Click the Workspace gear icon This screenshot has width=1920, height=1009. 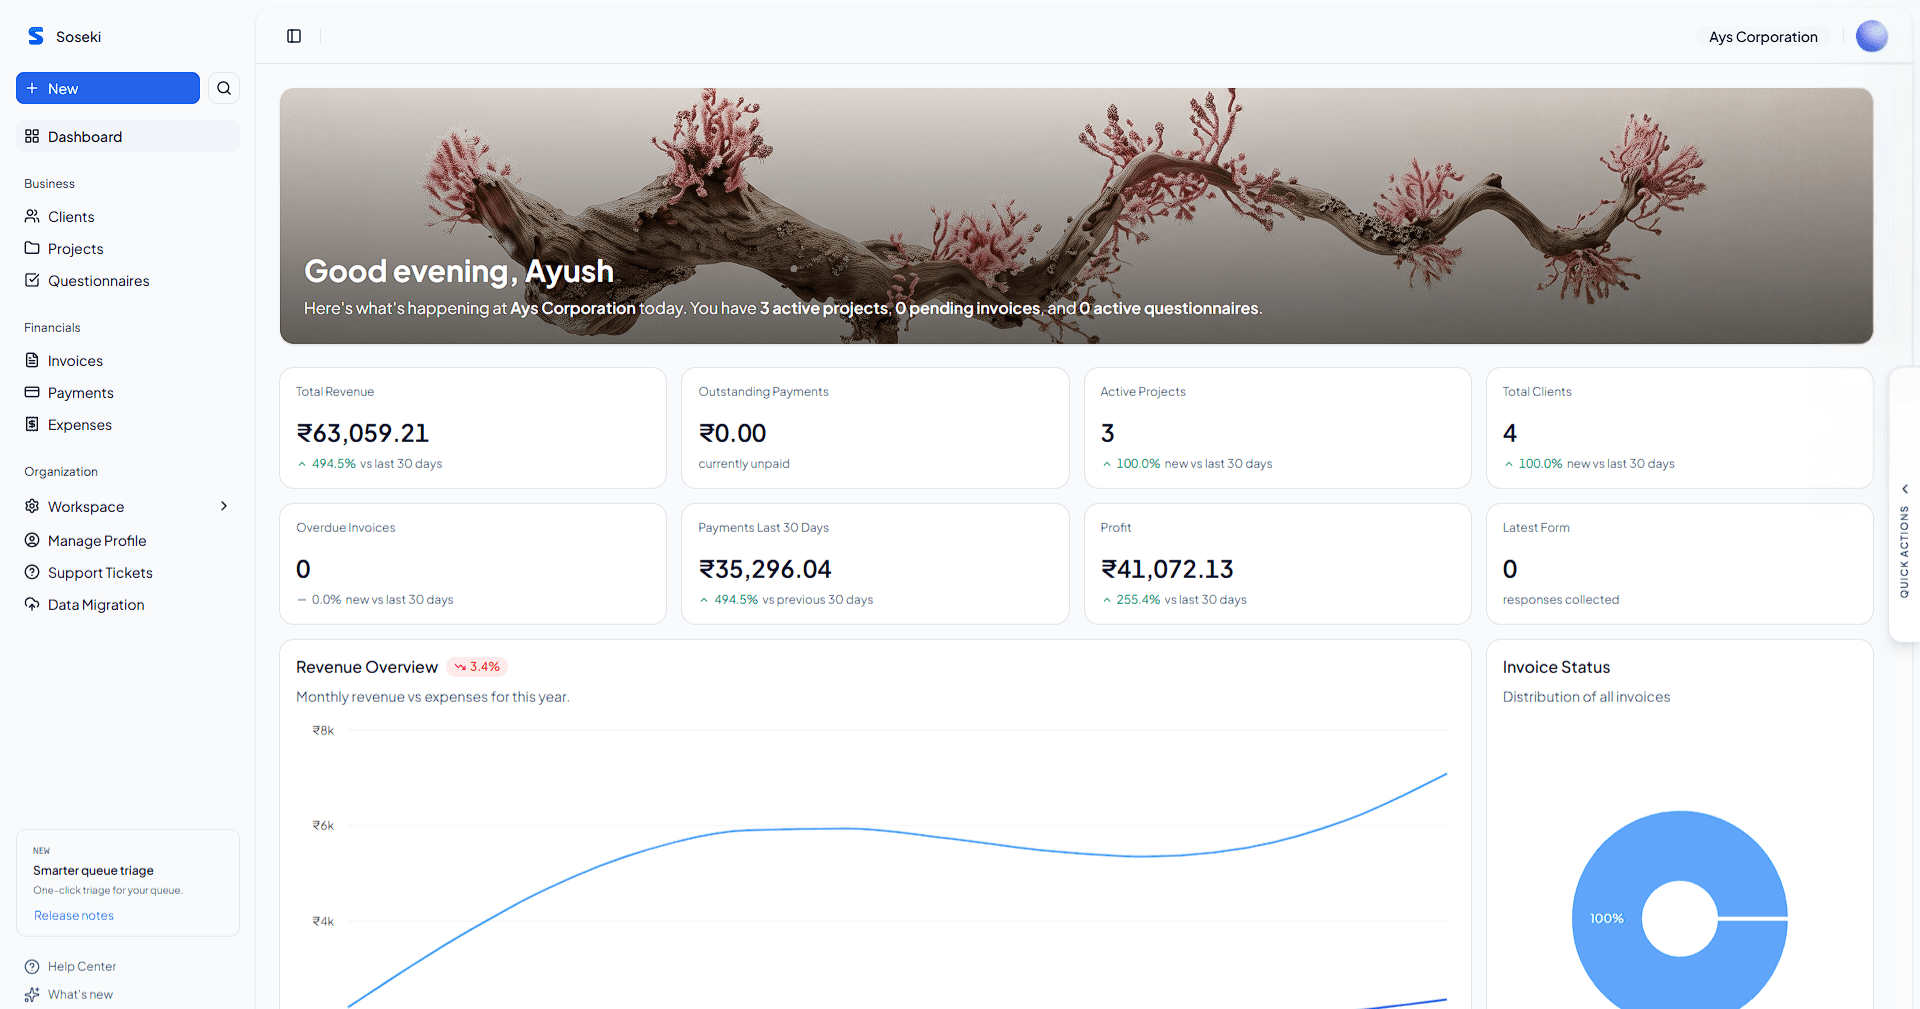click(x=32, y=506)
